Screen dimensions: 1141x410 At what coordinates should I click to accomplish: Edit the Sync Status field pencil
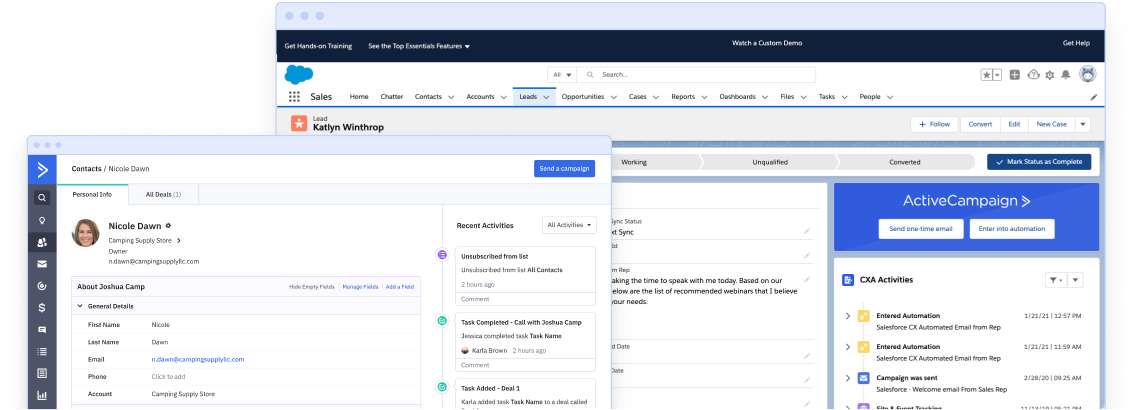point(807,231)
